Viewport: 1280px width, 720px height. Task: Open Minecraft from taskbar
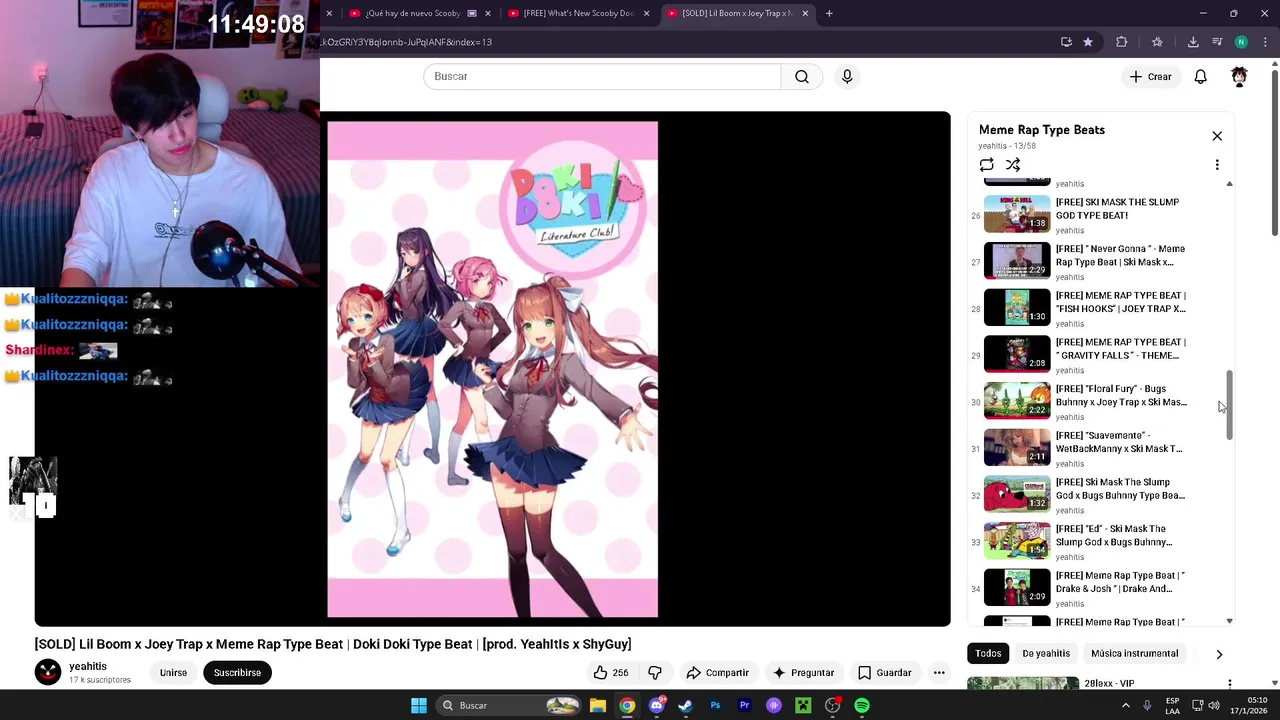[x=803, y=706]
